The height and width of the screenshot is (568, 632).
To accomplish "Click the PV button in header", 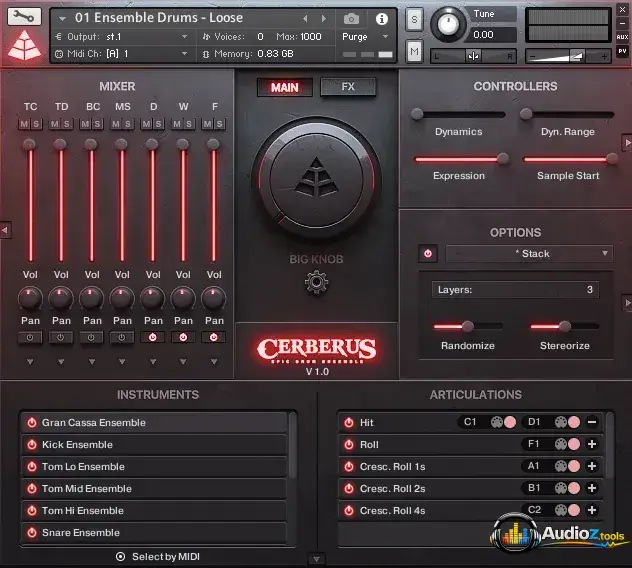I will (622, 51).
